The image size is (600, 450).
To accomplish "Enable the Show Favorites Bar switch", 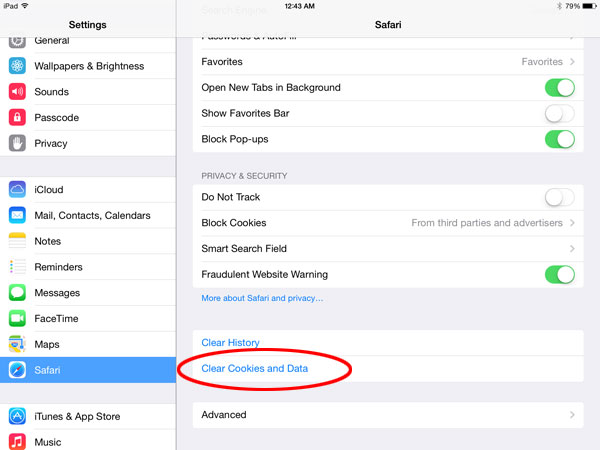I will click(x=559, y=114).
